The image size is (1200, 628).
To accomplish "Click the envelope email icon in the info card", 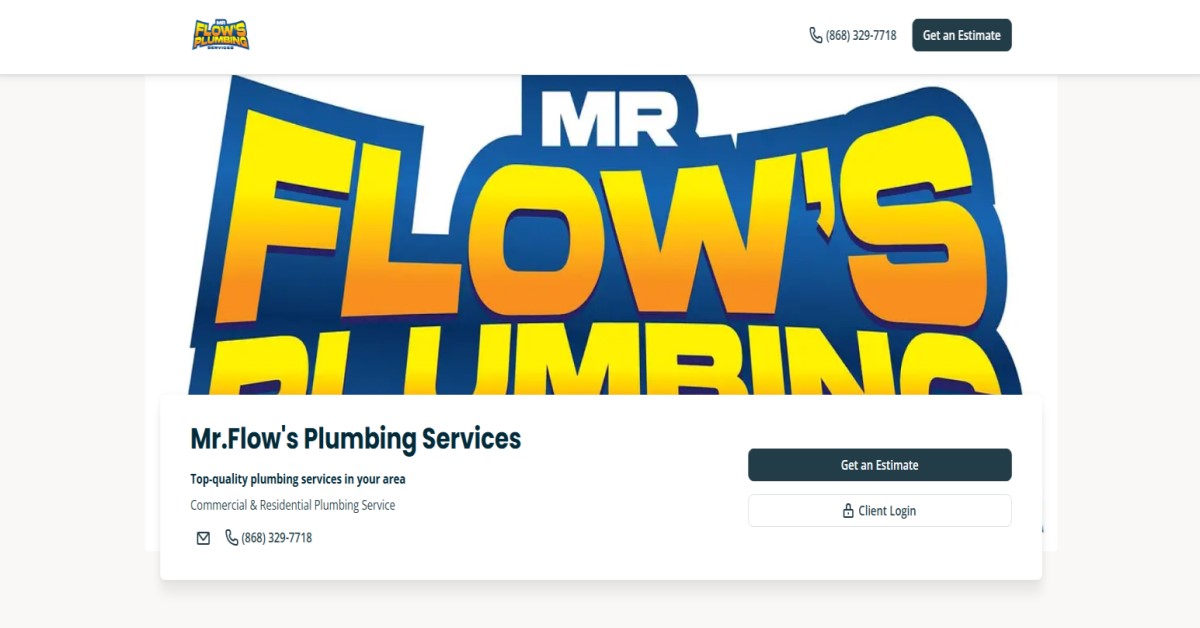I will [x=203, y=537].
